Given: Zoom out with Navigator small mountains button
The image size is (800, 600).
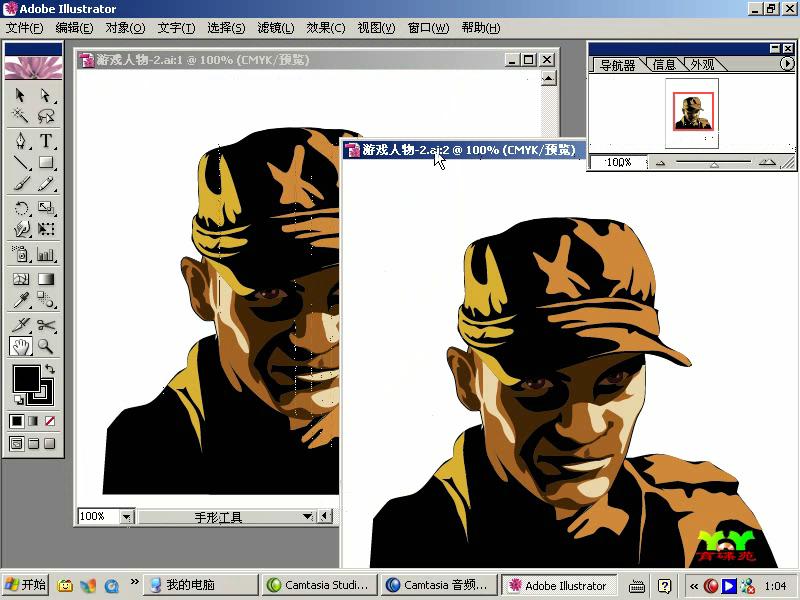Looking at the screenshot, I should (660, 163).
